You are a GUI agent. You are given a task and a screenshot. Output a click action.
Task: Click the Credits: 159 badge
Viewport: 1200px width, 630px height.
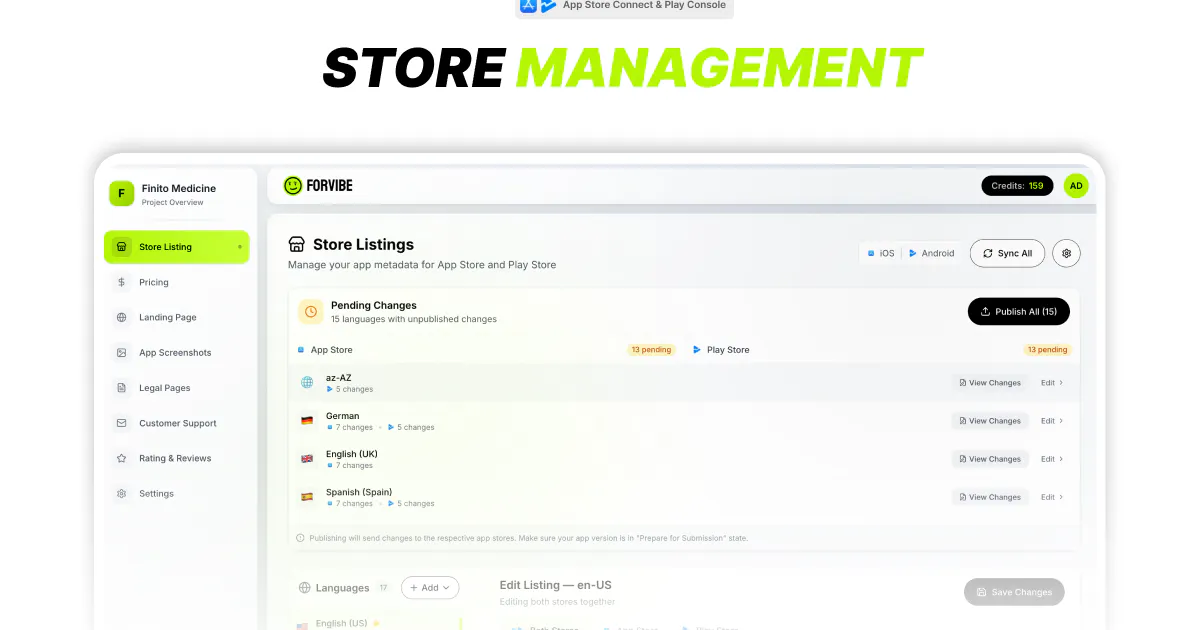(1017, 186)
